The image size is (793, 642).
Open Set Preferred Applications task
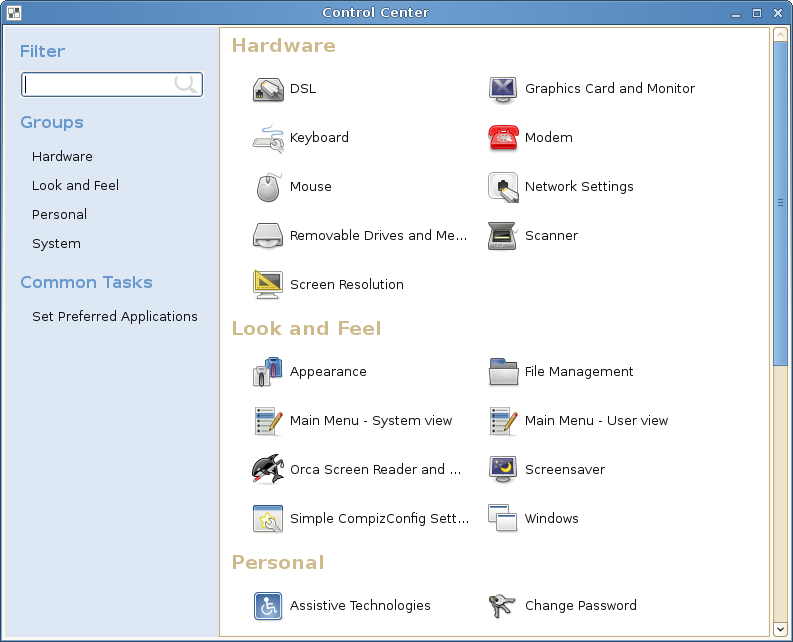tap(115, 317)
